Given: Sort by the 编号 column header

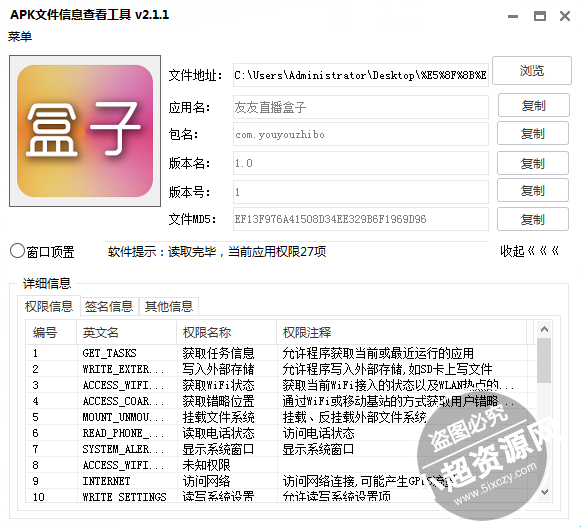Looking at the screenshot, I should pyautogui.click(x=51, y=332).
